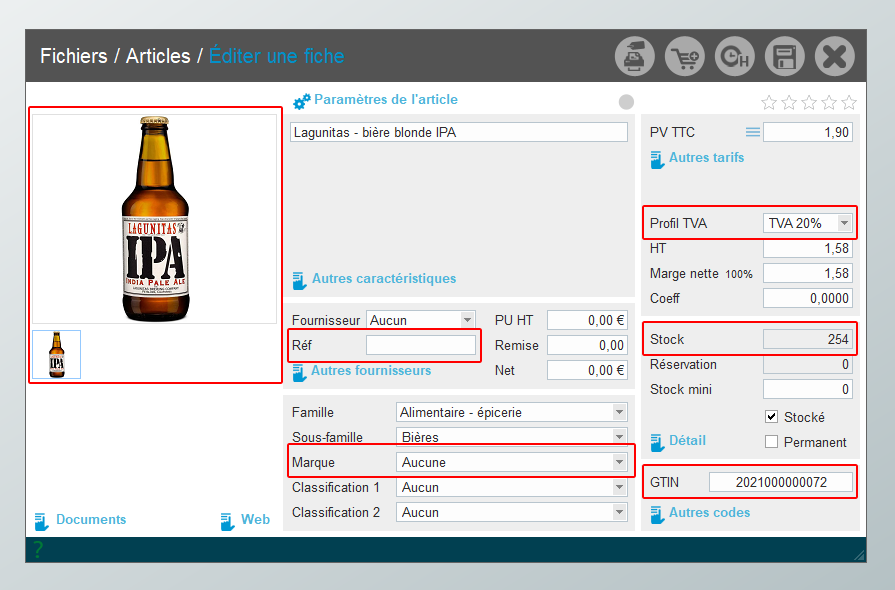Viewport: 895px width, 590px height.
Task: Click the Remise field
Action: (x=587, y=345)
